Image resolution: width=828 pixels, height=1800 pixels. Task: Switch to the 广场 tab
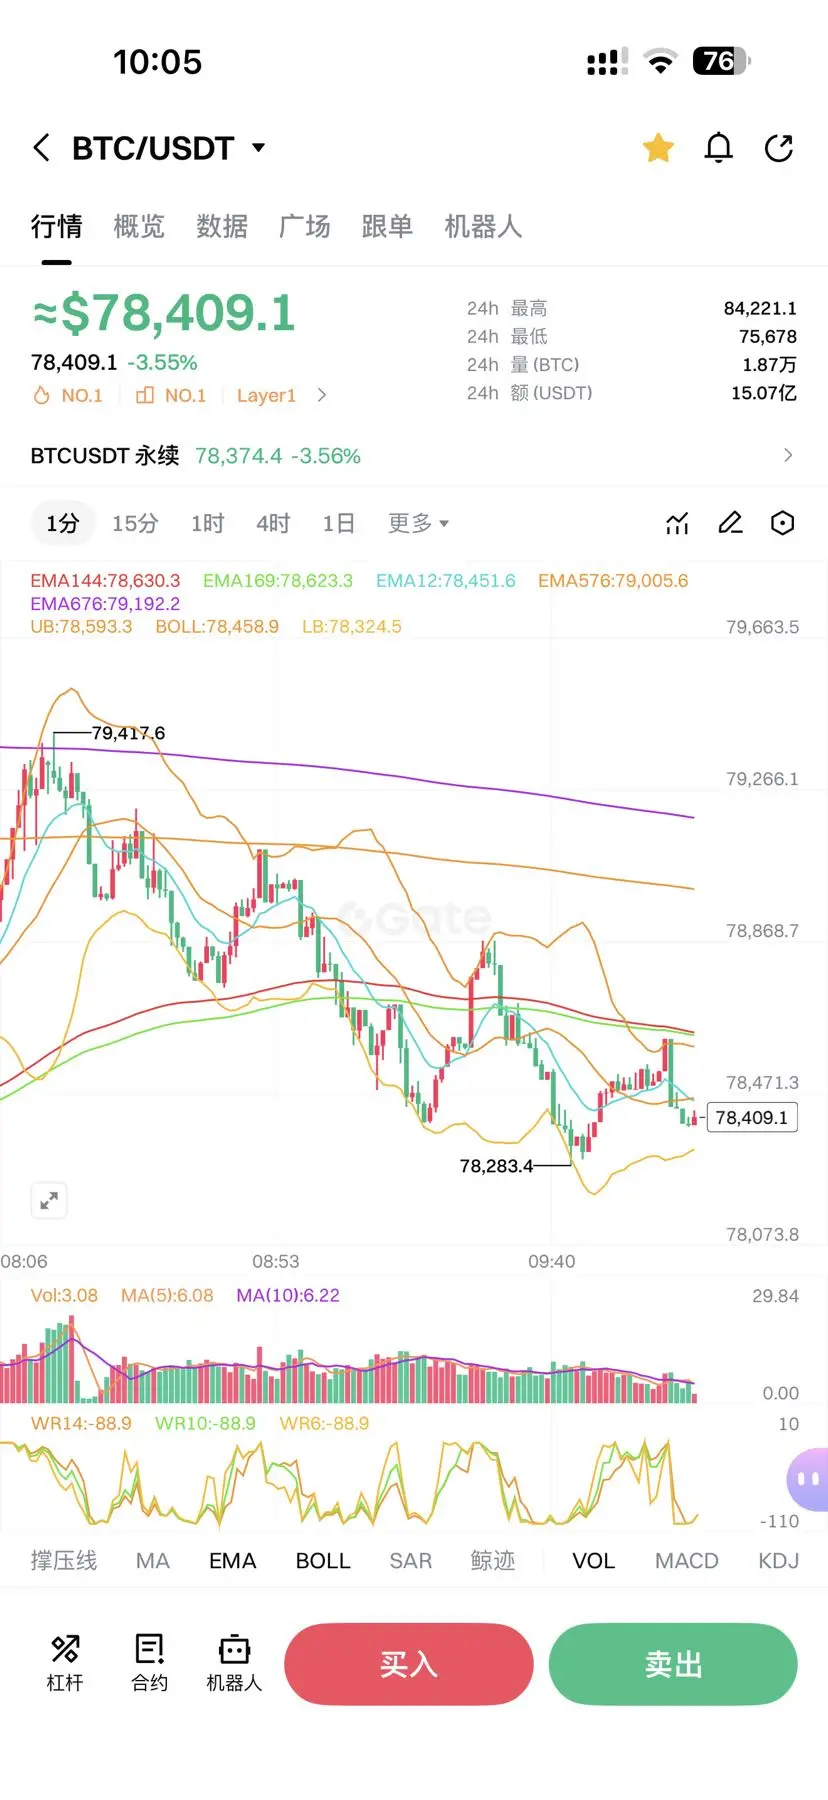click(x=305, y=227)
